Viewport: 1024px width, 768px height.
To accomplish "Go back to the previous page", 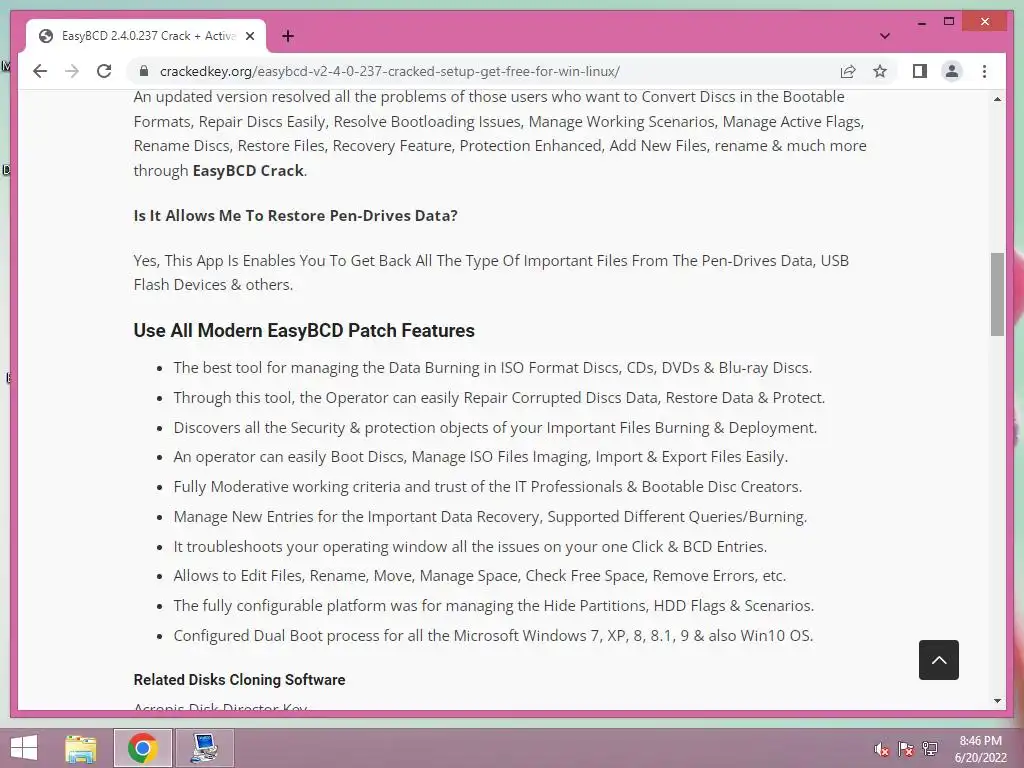I will click(40, 71).
